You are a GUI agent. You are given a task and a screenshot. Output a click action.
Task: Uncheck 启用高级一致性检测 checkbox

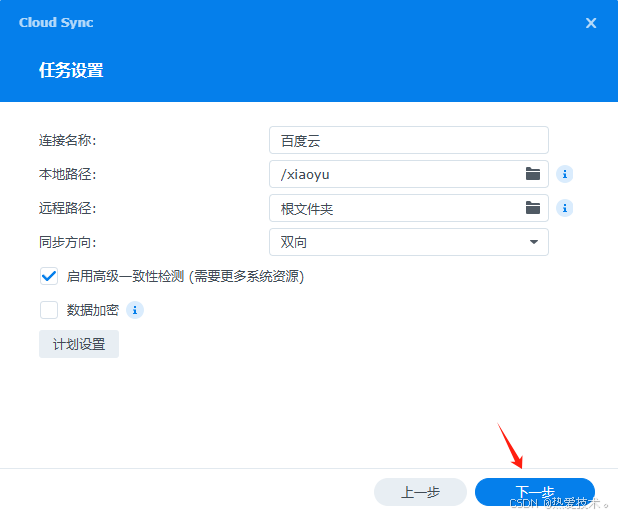49,276
